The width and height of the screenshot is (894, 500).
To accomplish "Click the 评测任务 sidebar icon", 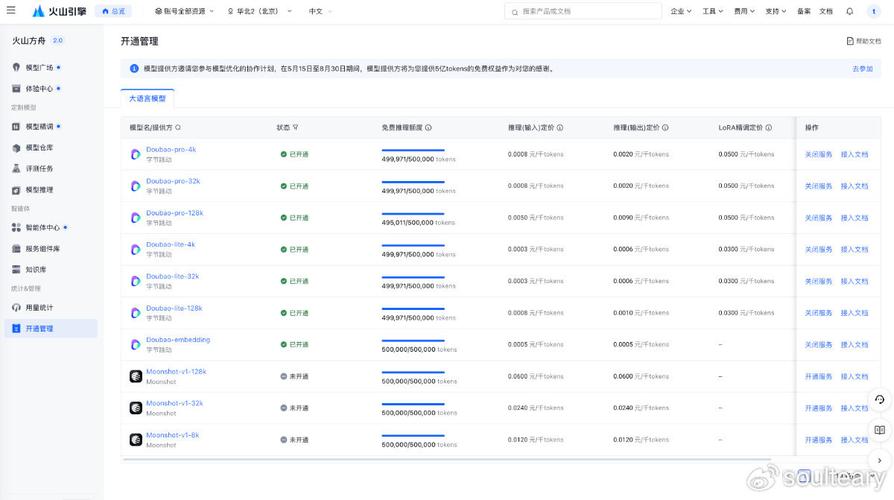I will pos(16,168).
